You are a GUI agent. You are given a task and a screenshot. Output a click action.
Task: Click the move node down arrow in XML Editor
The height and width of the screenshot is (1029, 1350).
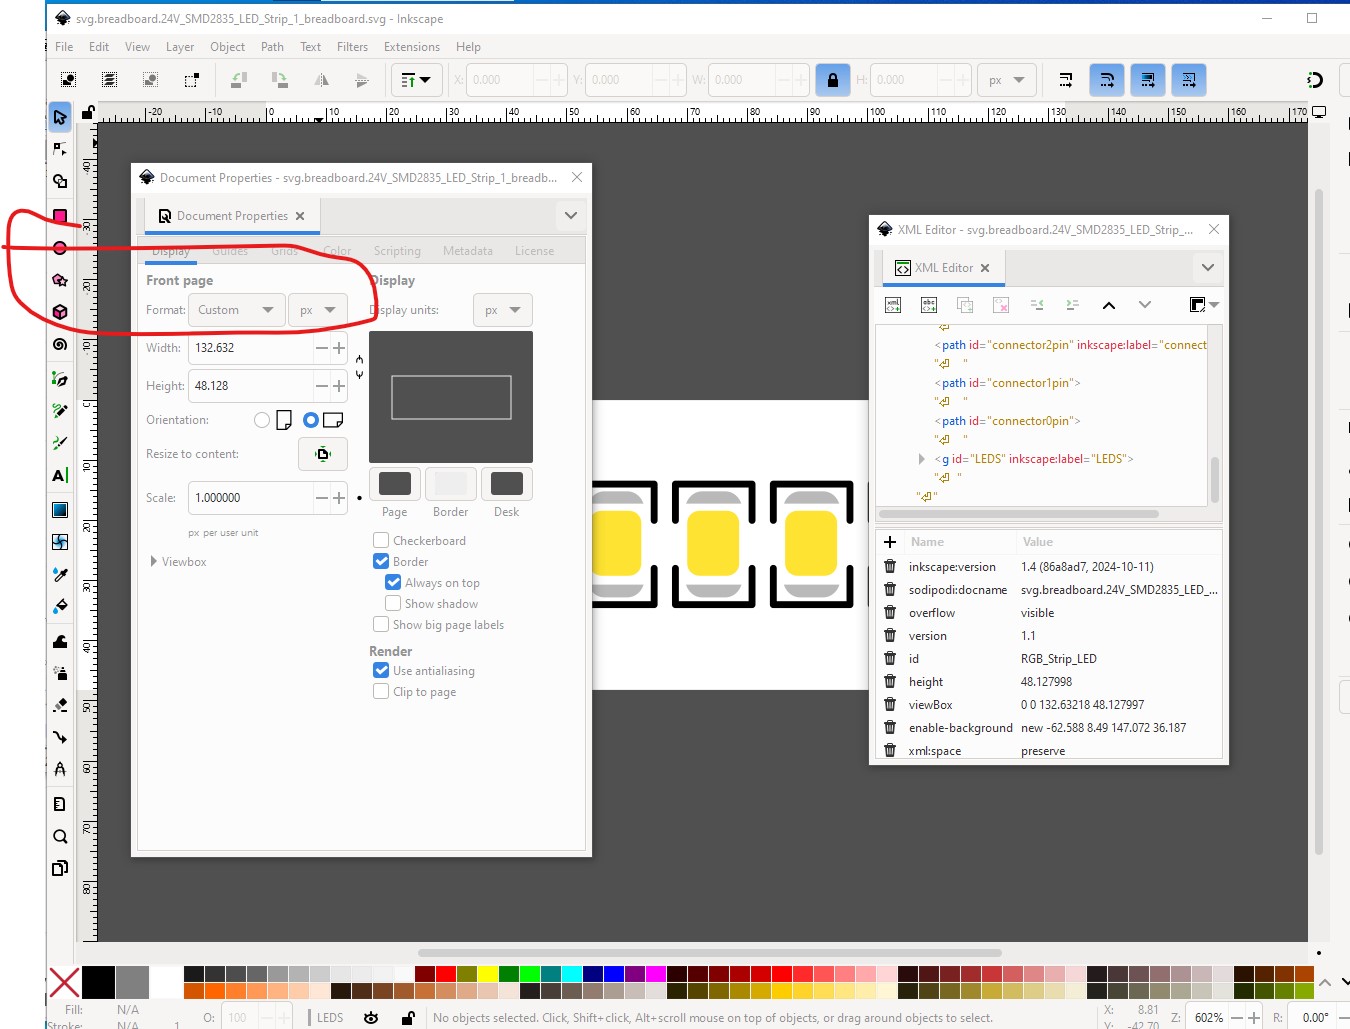coord(1145,305)
